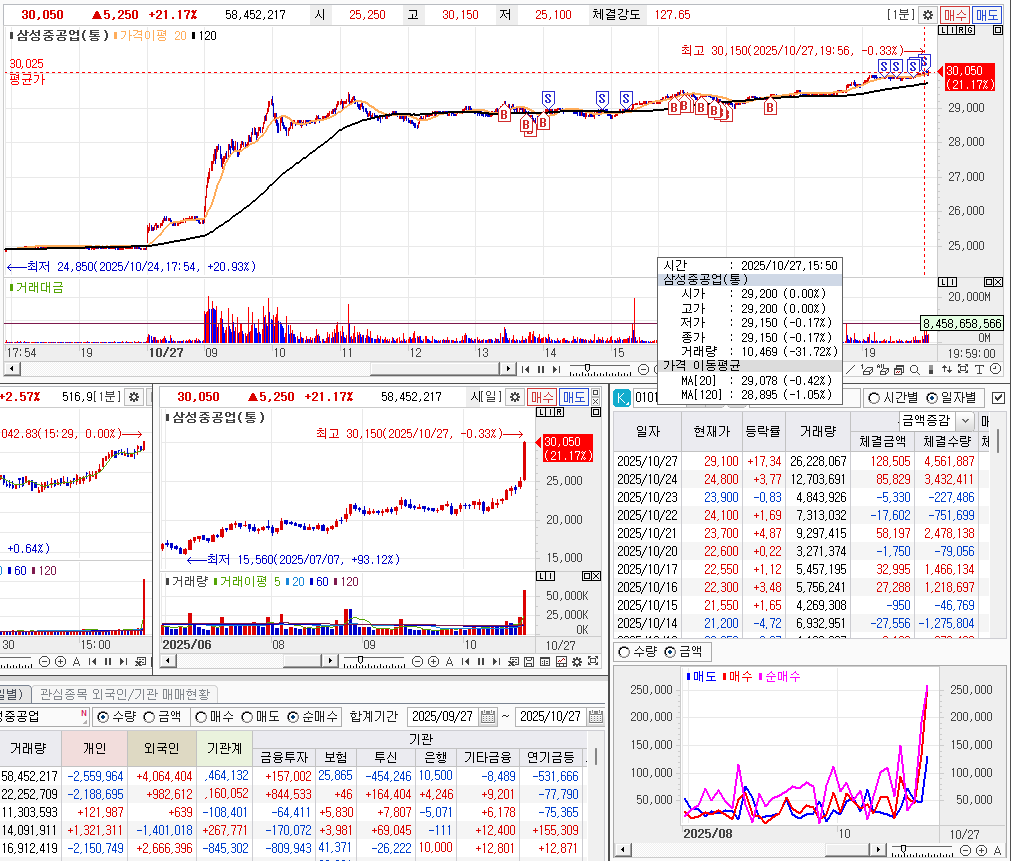Toggle the checkbox right of 일자별
Viewport: 1011px width, 861px height.
coord(998,398)
